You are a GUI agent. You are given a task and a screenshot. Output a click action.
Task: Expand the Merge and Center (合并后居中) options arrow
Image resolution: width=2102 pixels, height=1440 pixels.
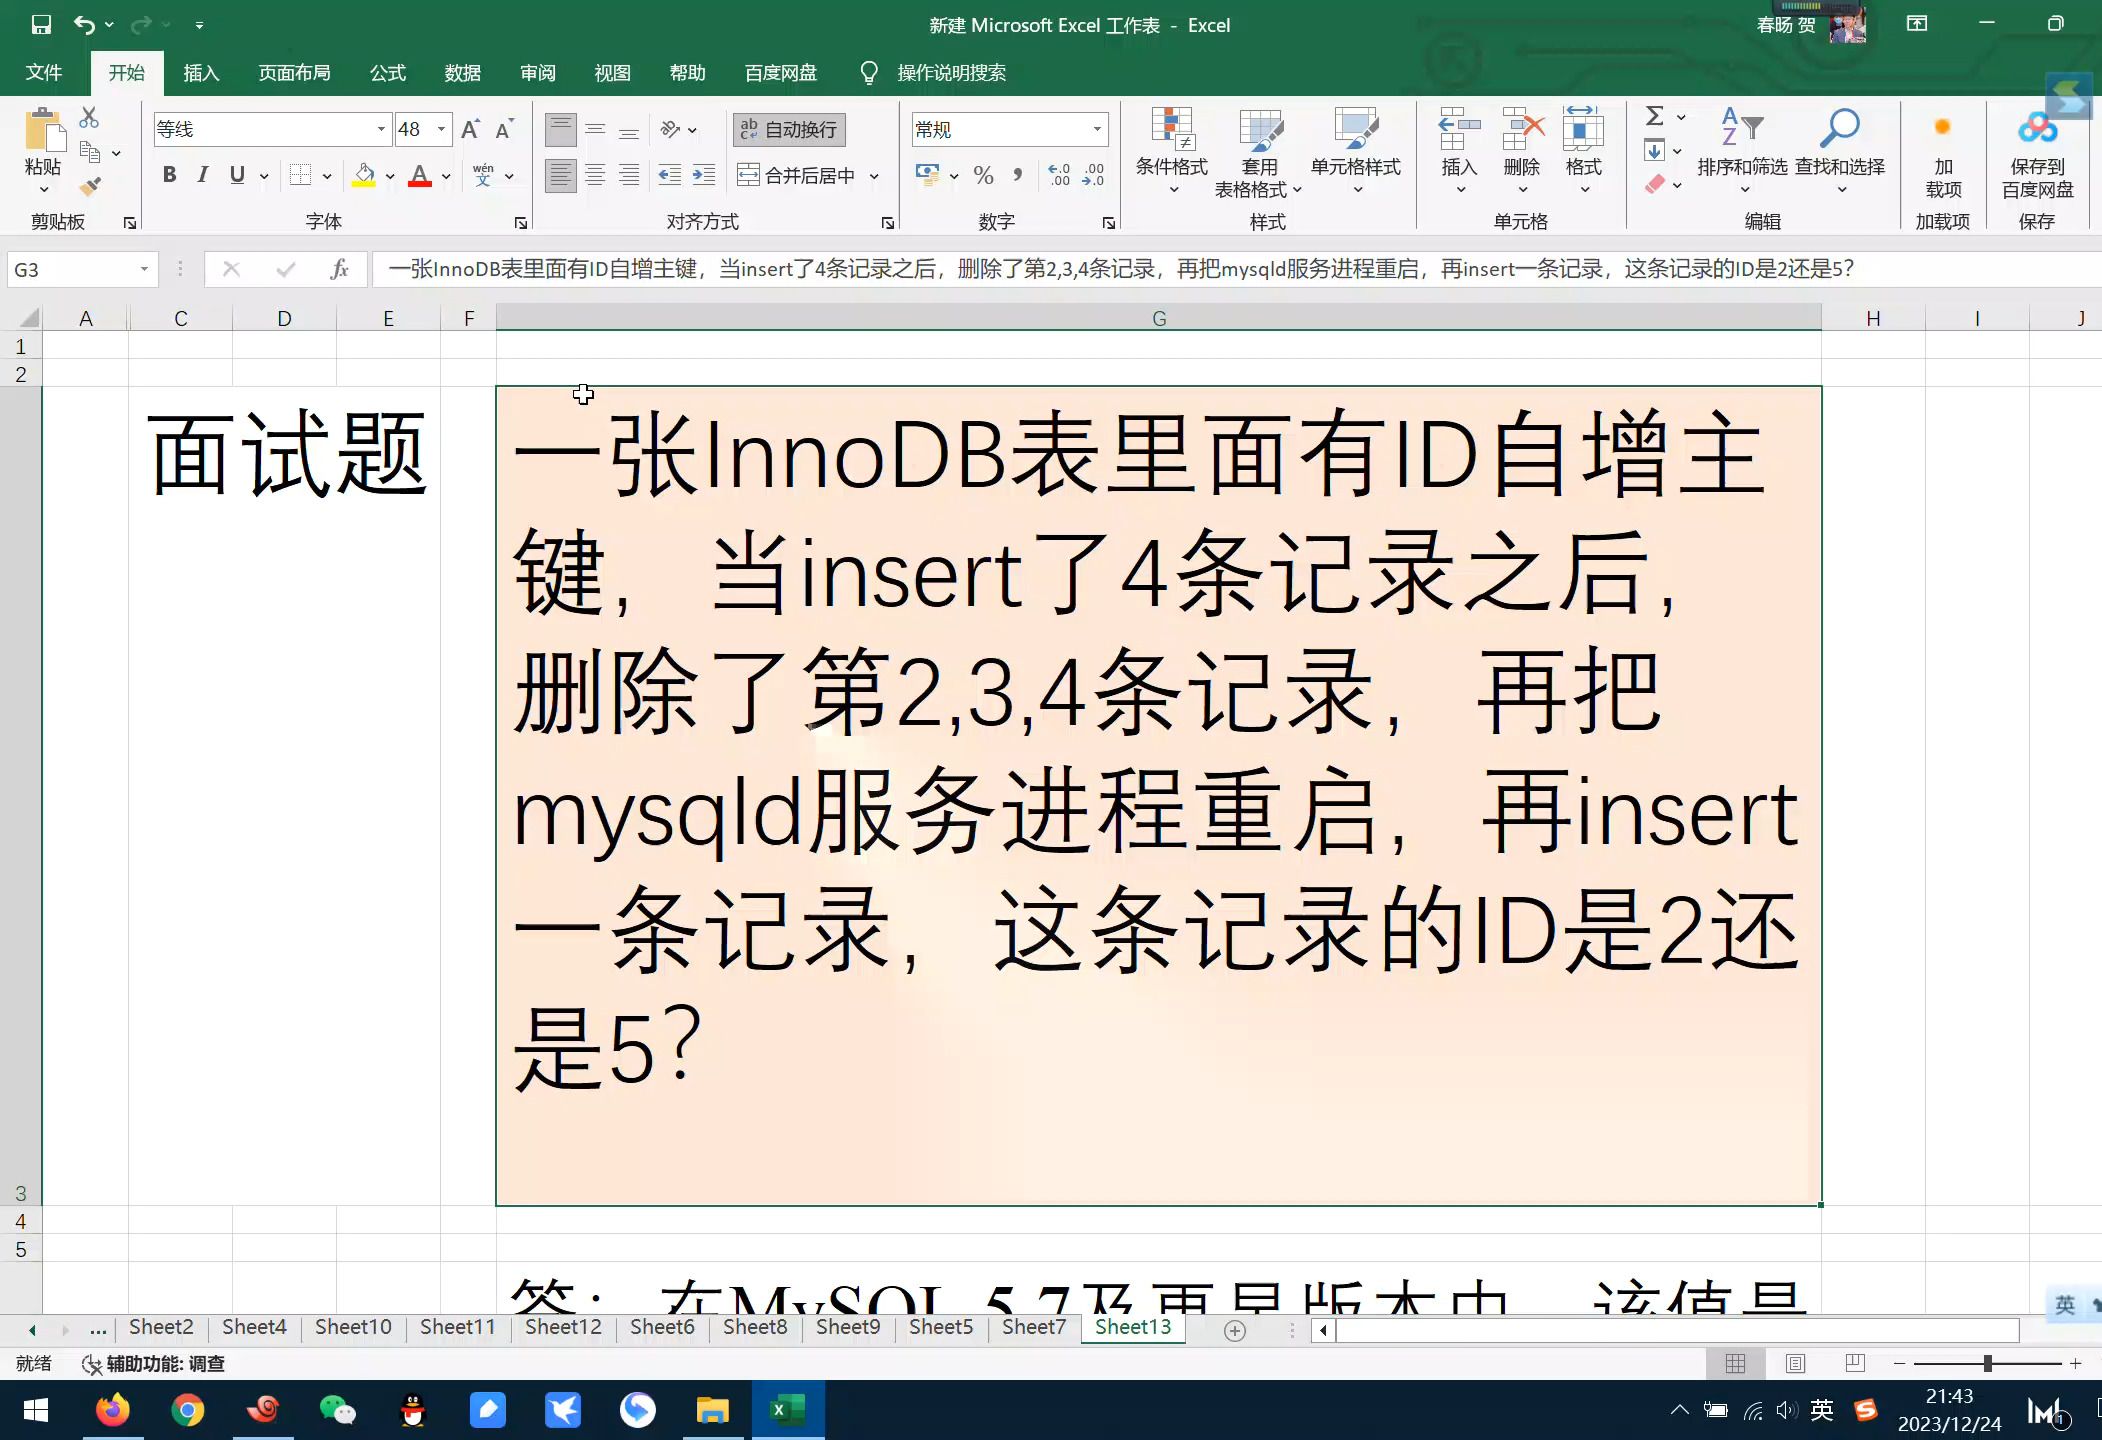(874, 176)
